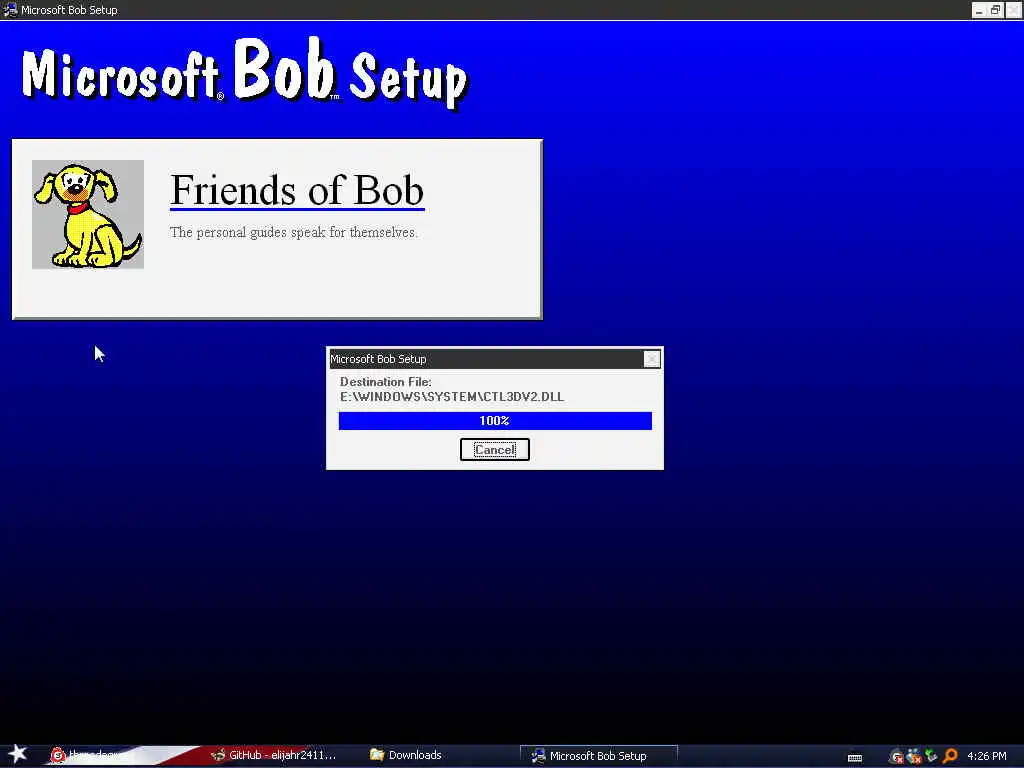Click the progress dialog's Microsoft Bob Setup title bar

487,359
